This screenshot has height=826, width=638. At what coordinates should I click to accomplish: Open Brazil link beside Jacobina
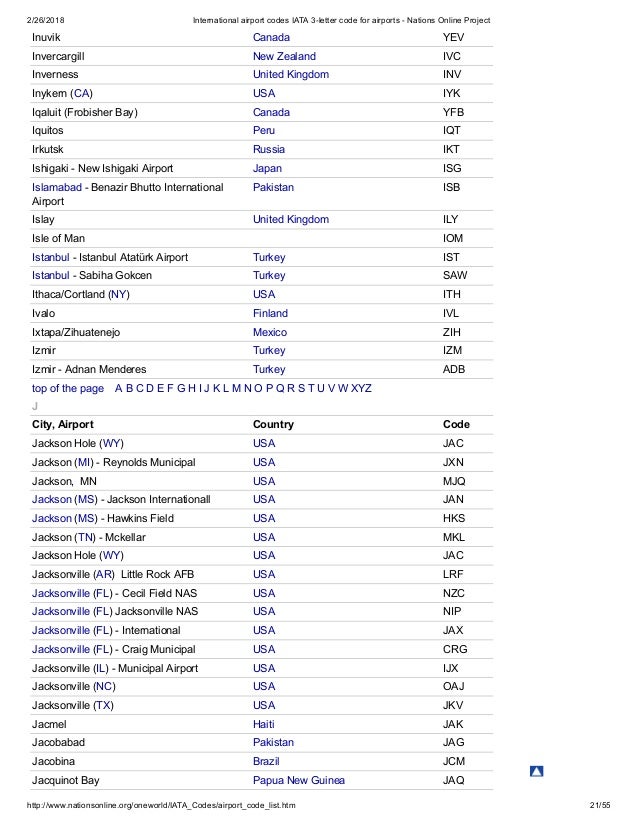(x=266, y=761)
